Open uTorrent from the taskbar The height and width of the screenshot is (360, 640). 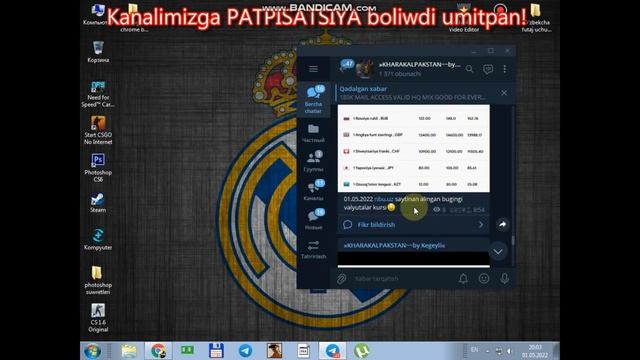361,351
